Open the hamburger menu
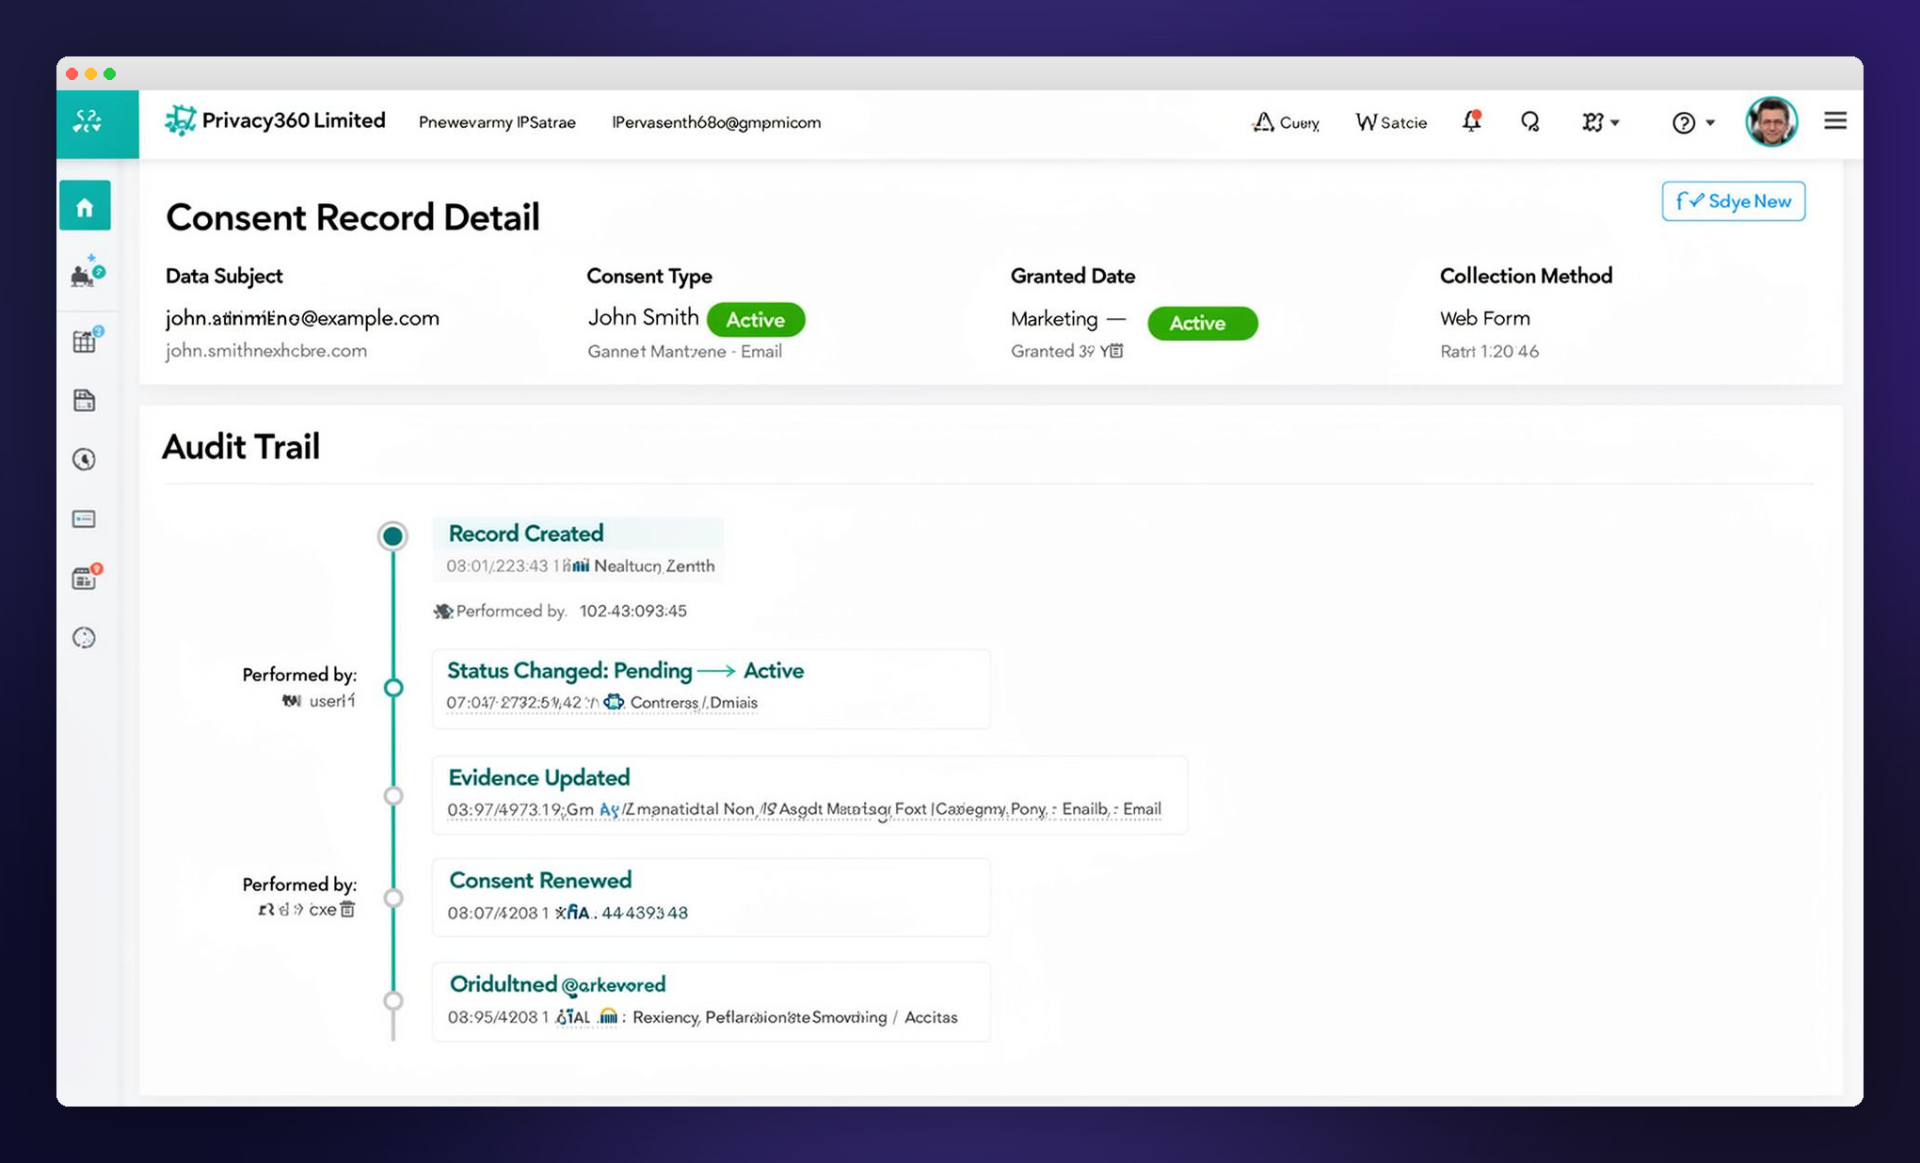Viewport: 1920px width, 1163px height. click(x=1835, y=121)
